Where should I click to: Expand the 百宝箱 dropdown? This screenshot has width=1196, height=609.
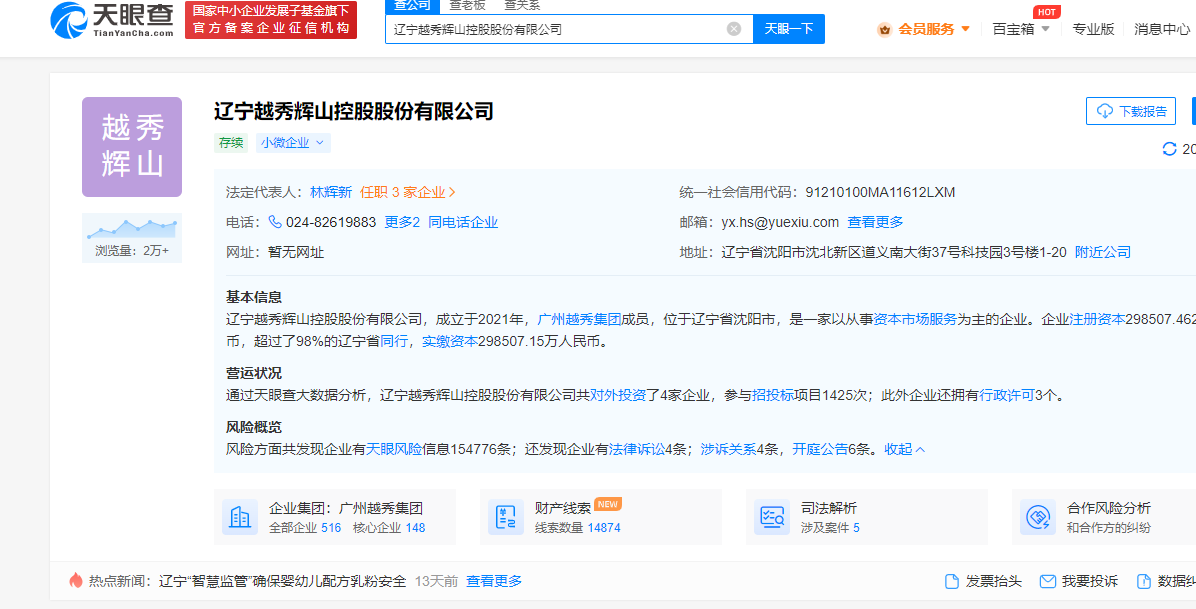pos(1021,29)
